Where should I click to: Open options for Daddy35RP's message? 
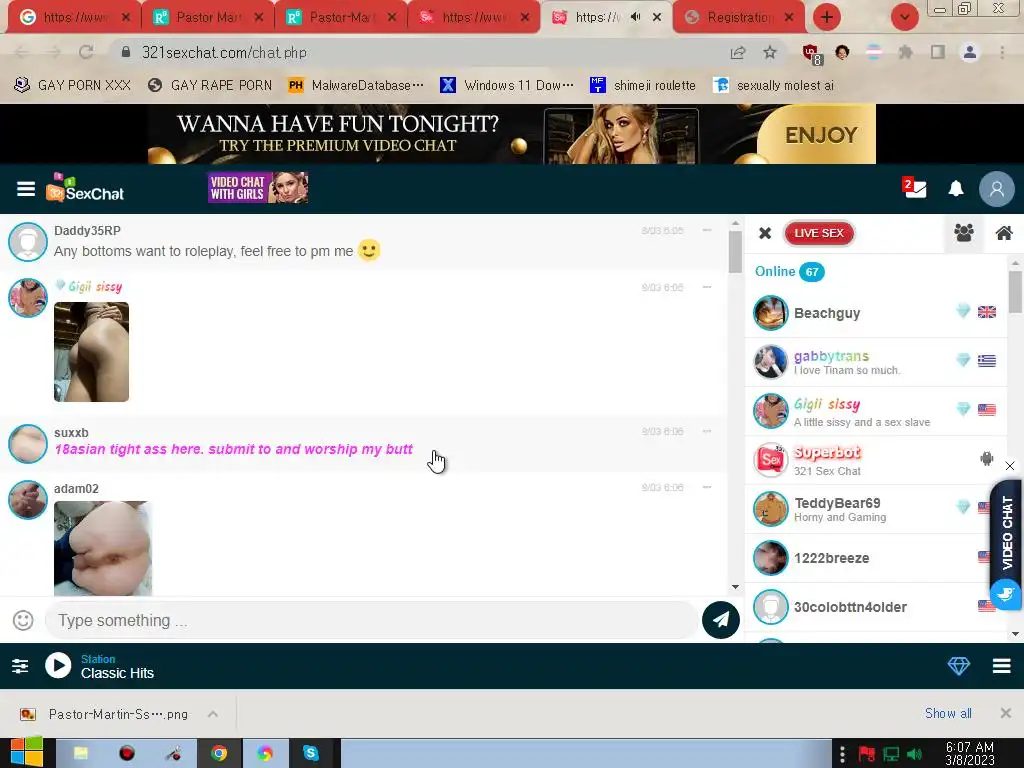pos(707,230)
